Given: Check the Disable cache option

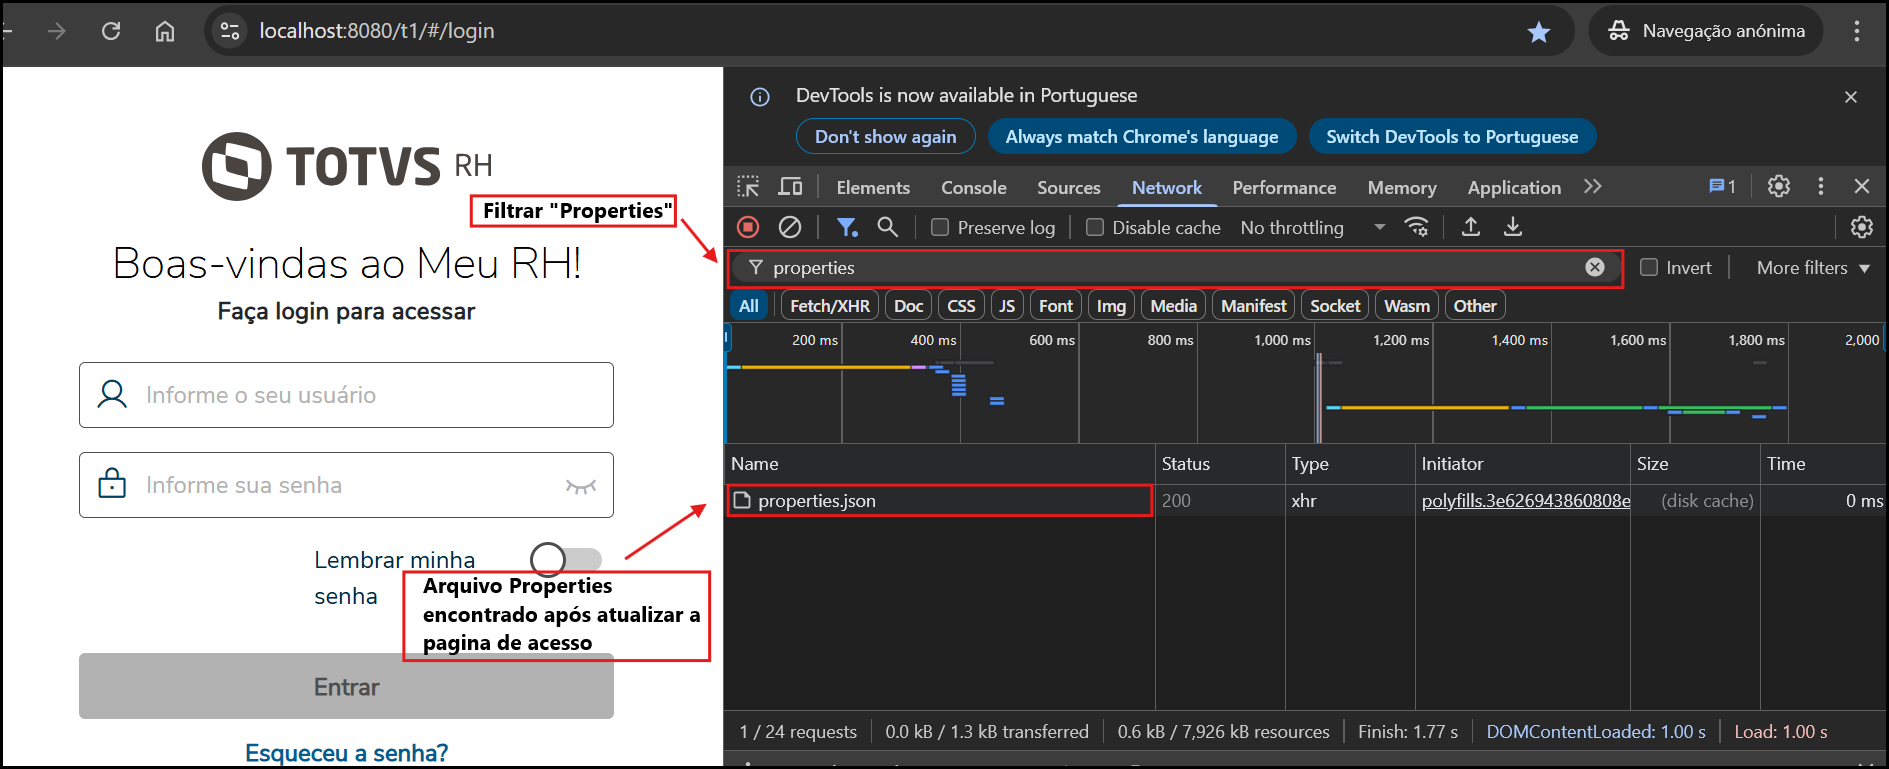Looking at the screenshot, I should (x=1095, y=228).
